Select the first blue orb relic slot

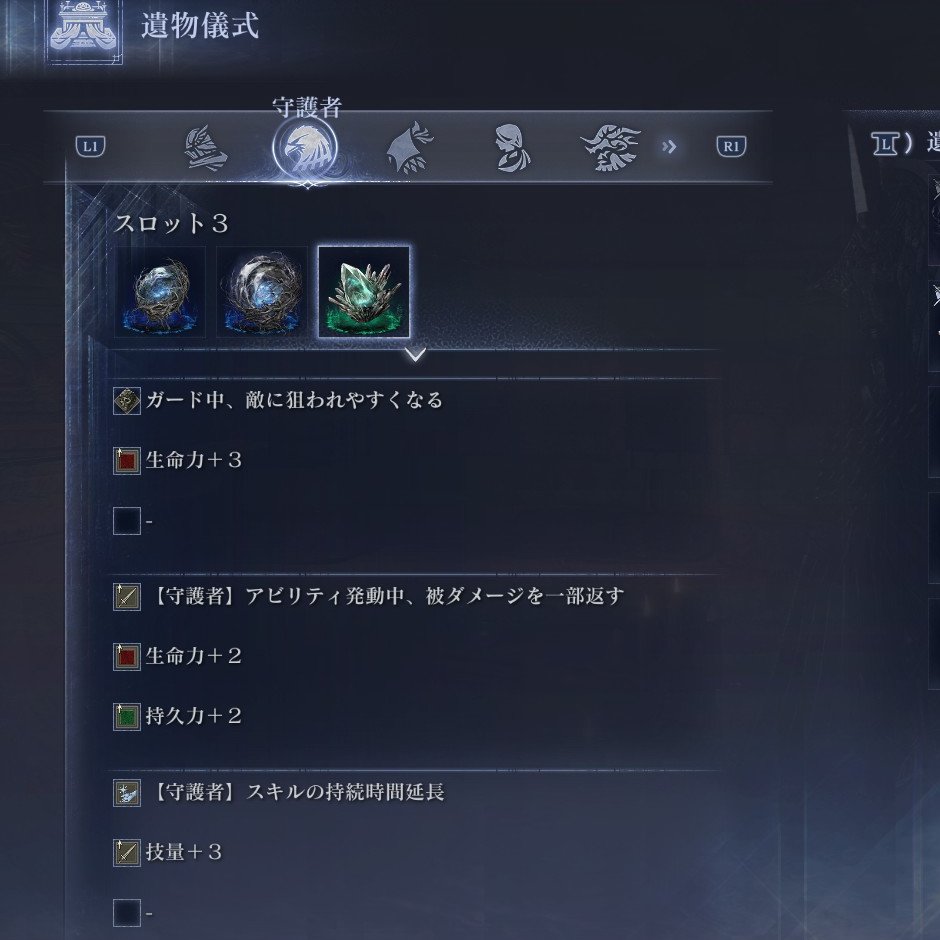[x=160, y=292]
